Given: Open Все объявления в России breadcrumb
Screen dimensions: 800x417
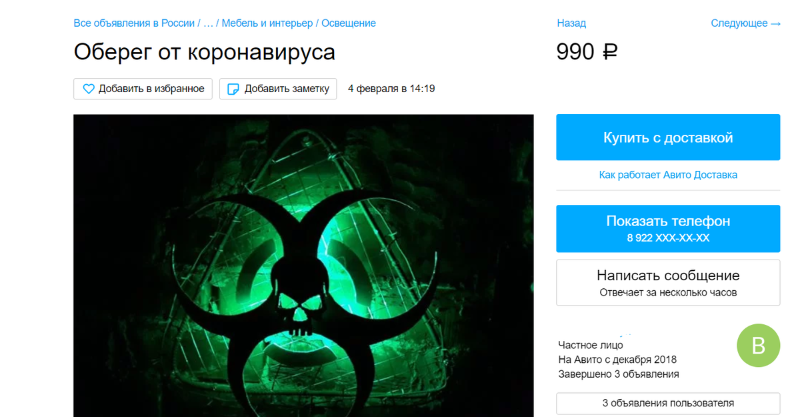Looking at the screenshot, I should pos(134,23).
